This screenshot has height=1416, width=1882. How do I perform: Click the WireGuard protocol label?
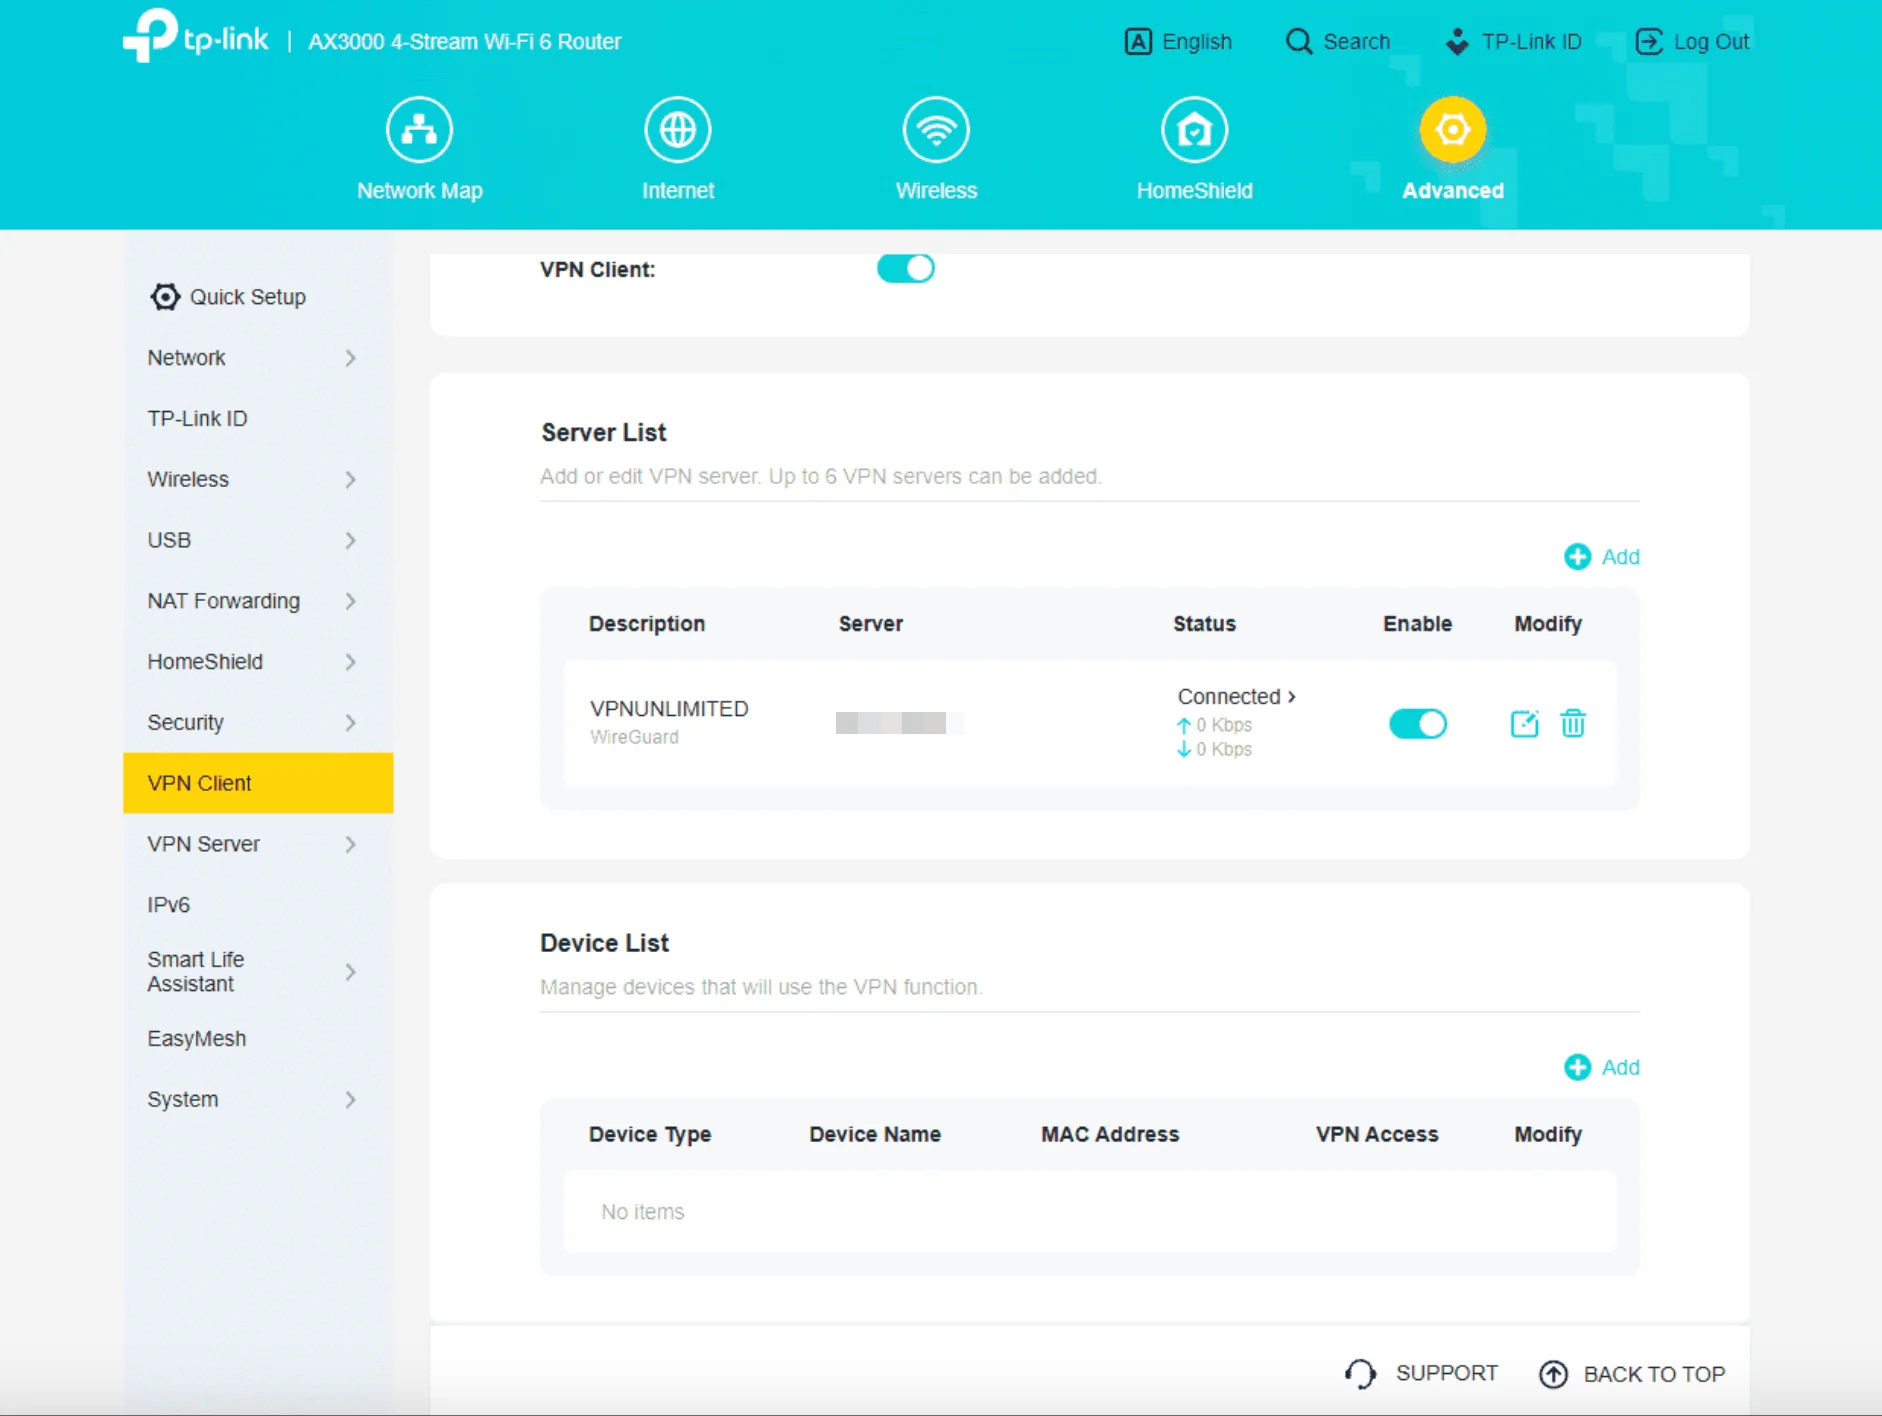coord(634,737)
